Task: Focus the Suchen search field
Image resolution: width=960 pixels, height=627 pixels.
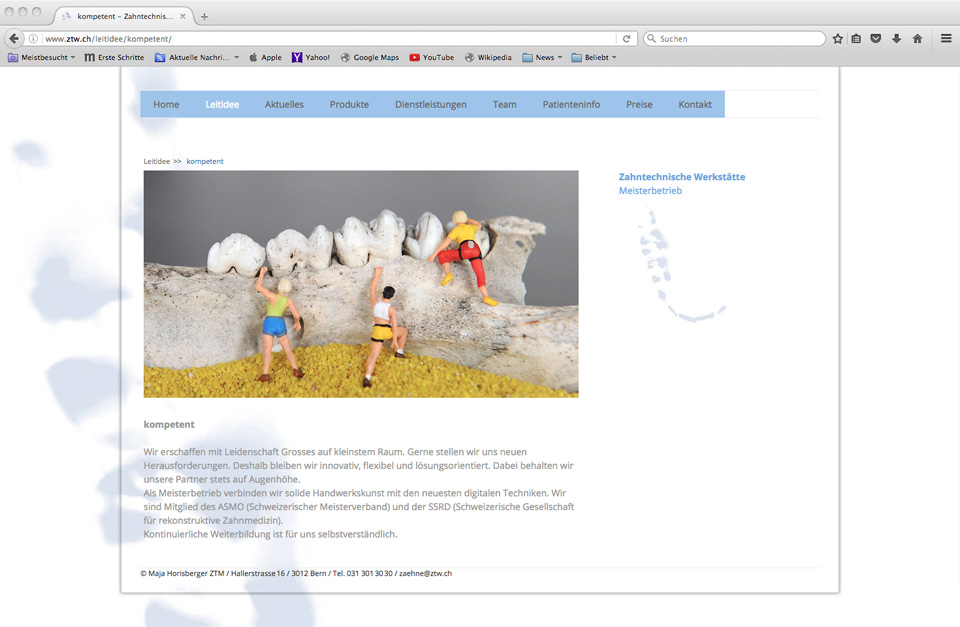Action: click(734, 39)
